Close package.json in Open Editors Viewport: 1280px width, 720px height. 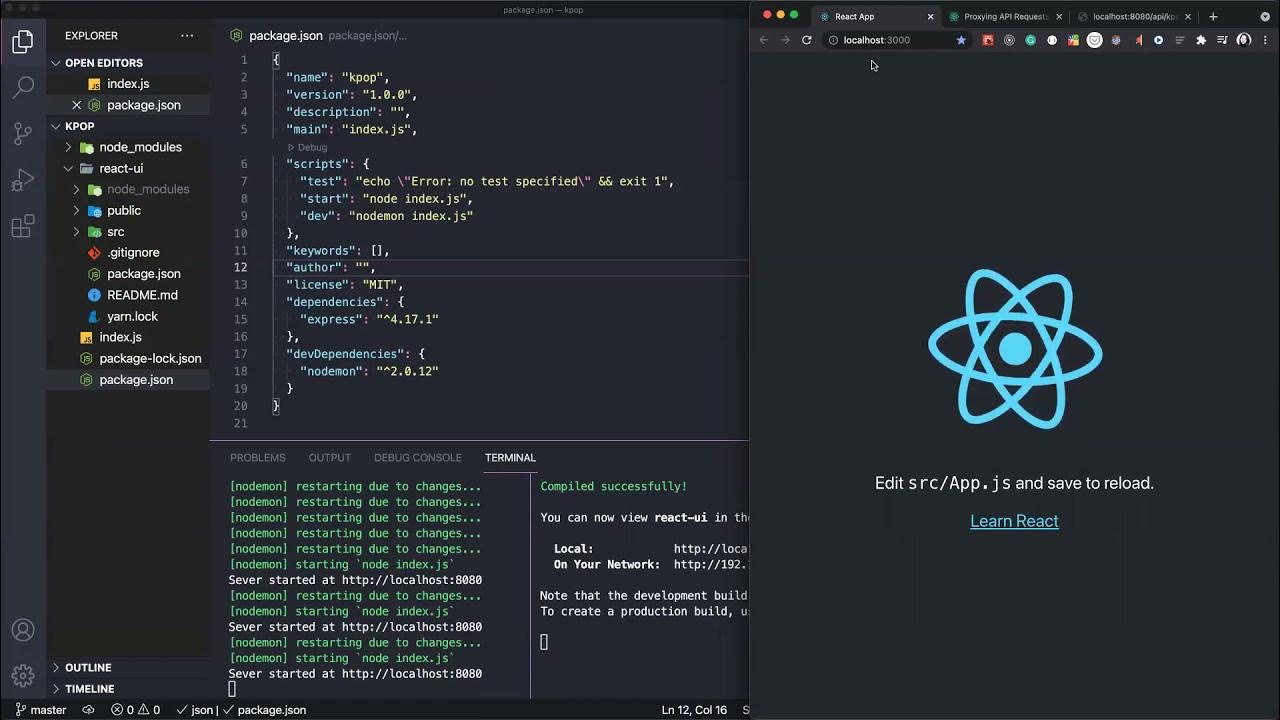(x=76, y=105)
